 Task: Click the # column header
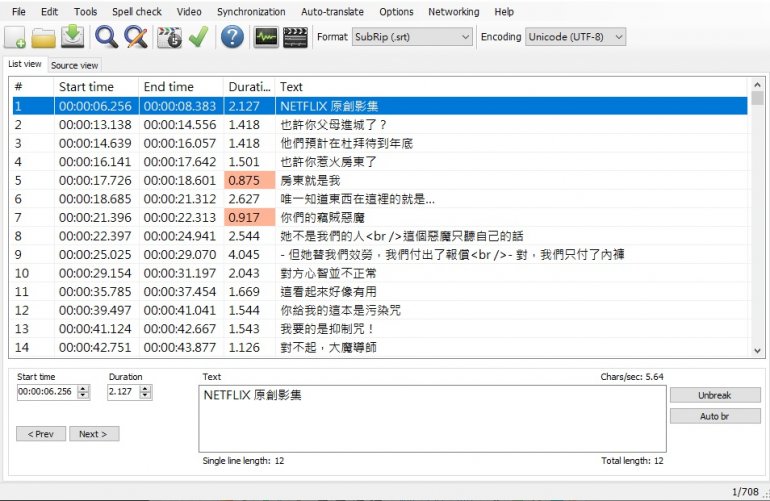point(32,87)
